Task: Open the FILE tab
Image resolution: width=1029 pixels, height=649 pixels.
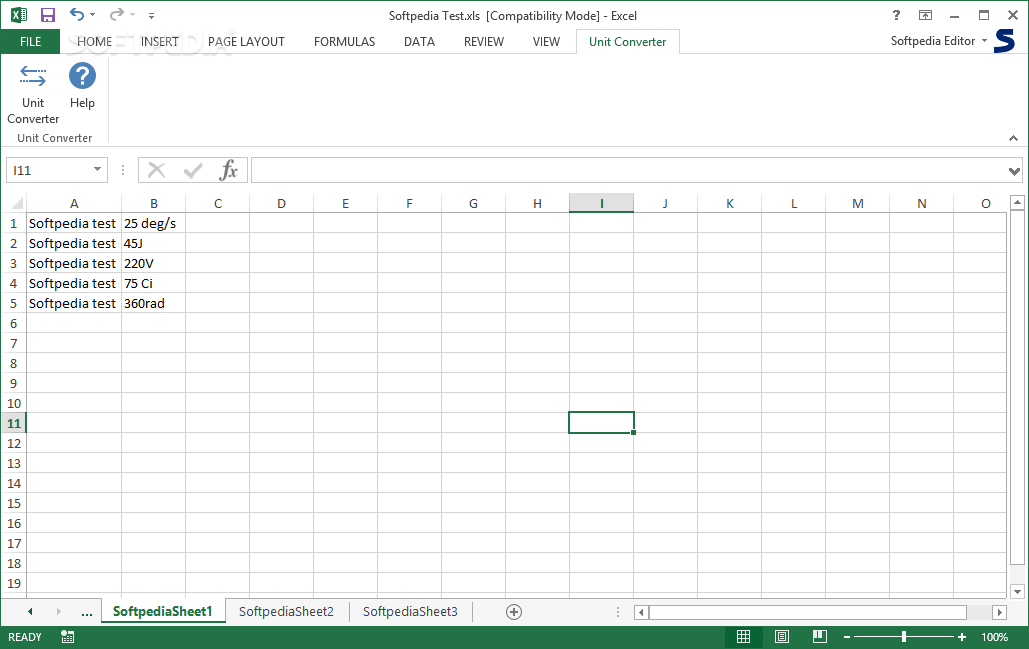Action: pos(30,41)
